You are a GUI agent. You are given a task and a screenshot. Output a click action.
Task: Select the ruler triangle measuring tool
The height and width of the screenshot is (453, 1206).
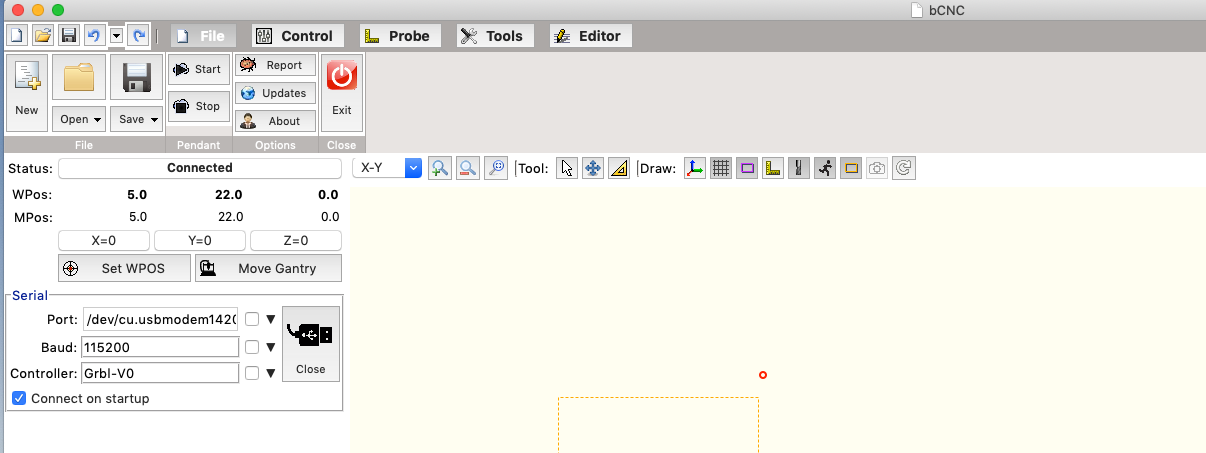619,168
